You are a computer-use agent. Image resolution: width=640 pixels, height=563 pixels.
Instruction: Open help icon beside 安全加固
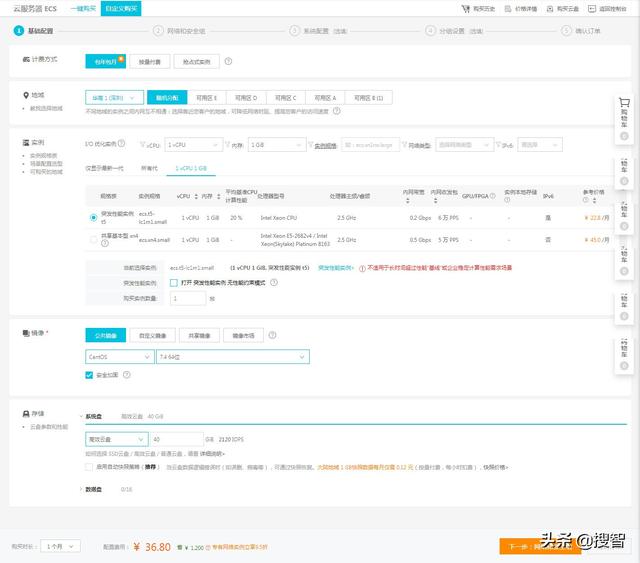coord(127,374)
